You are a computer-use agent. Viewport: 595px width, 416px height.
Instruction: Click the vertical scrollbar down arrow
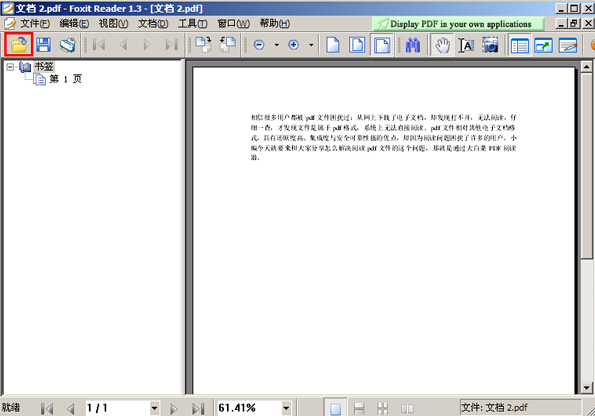click(x=587, y=388)
